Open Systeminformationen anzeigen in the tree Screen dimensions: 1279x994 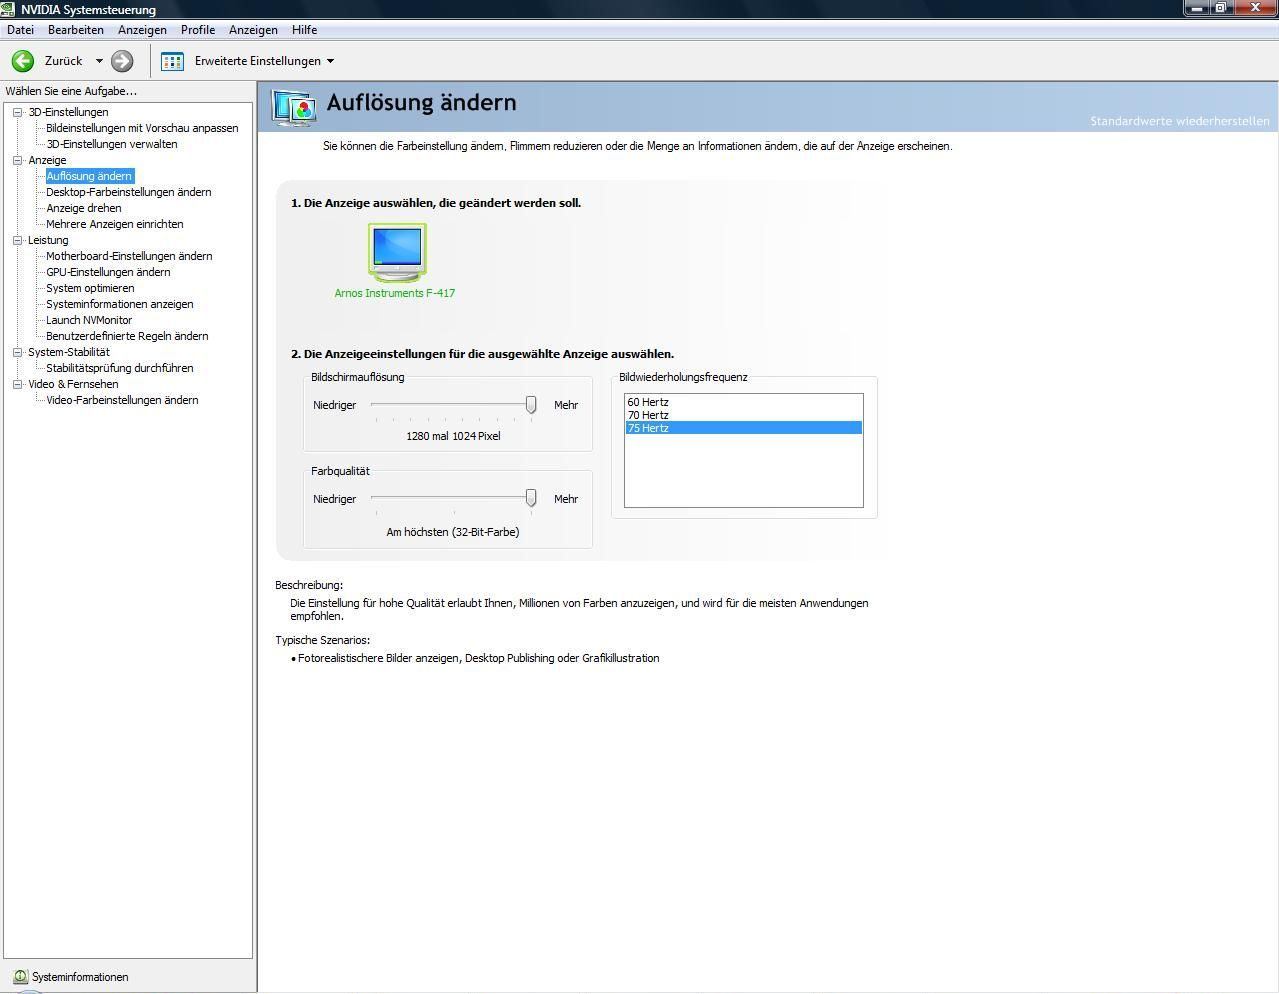point(120,304)
